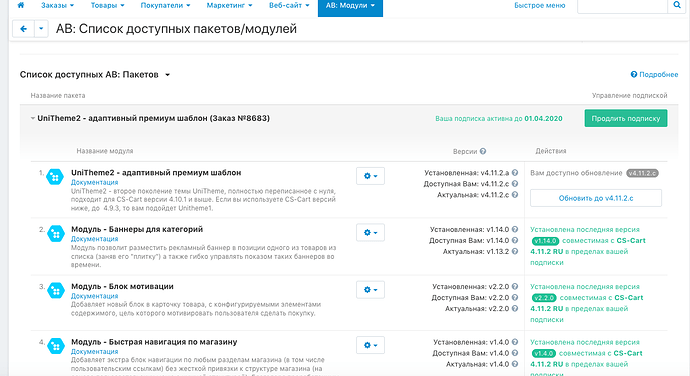Viewport: 690px width, 376px height.
Task: Open the gear dropdown for UniTheme2 module
Action: pyautogui.click(x=370, y=176)
